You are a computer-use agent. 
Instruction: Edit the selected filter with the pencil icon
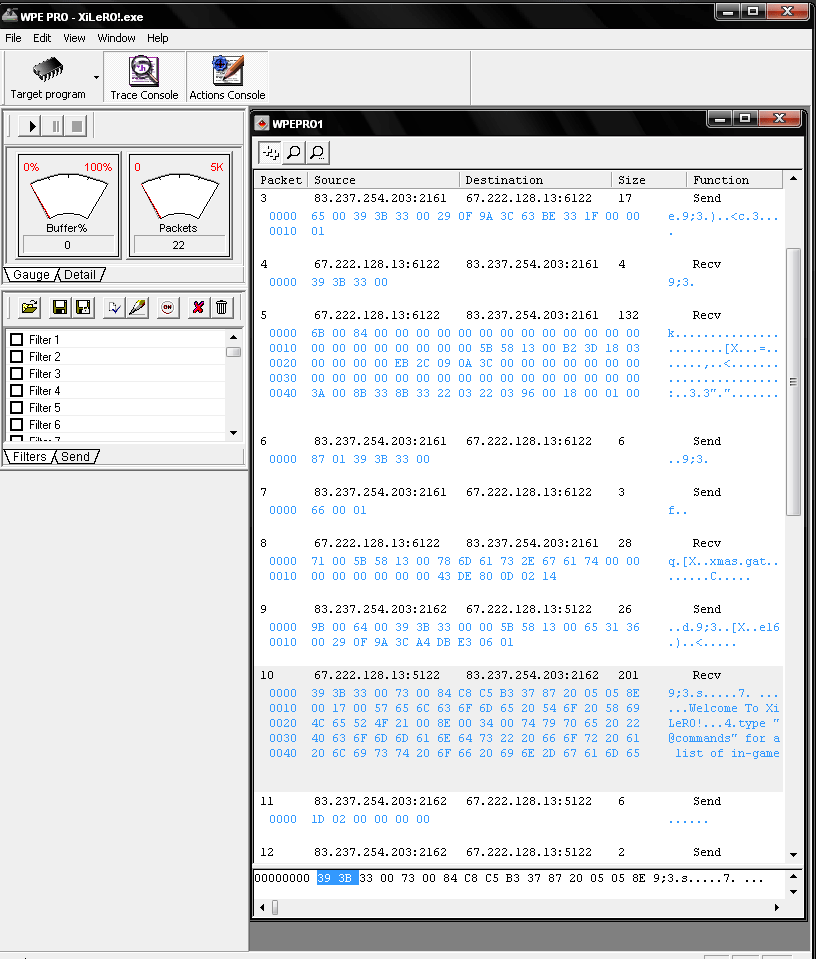click(x=138, y=307)
